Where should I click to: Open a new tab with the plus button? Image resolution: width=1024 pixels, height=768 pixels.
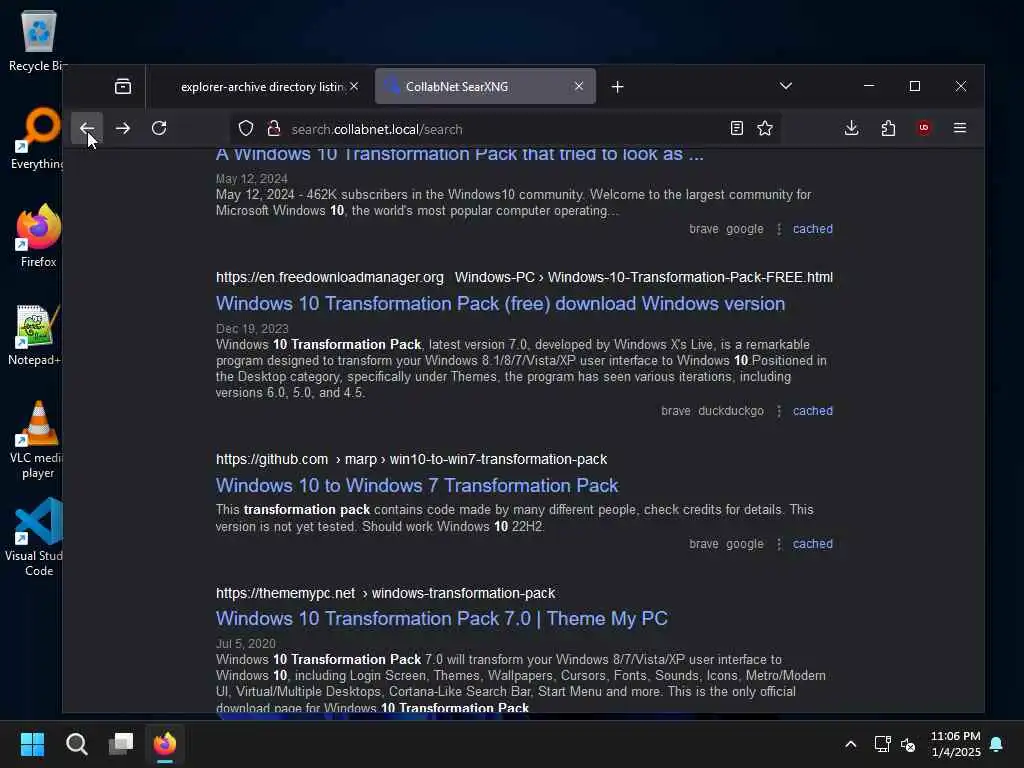pos(618,86)
